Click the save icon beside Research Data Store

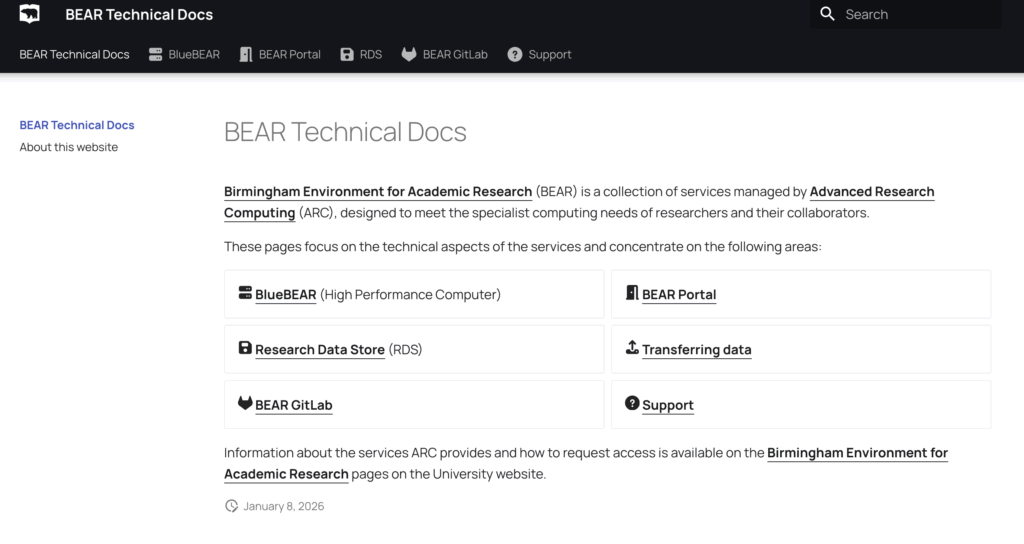(245, 348)
